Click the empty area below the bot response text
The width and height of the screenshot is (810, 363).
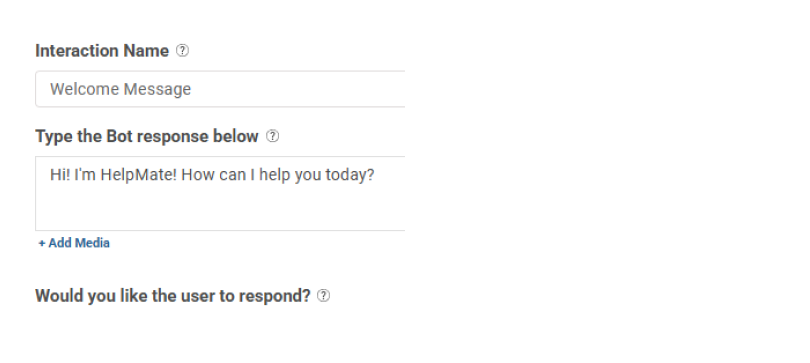click(x=220, y=209)
